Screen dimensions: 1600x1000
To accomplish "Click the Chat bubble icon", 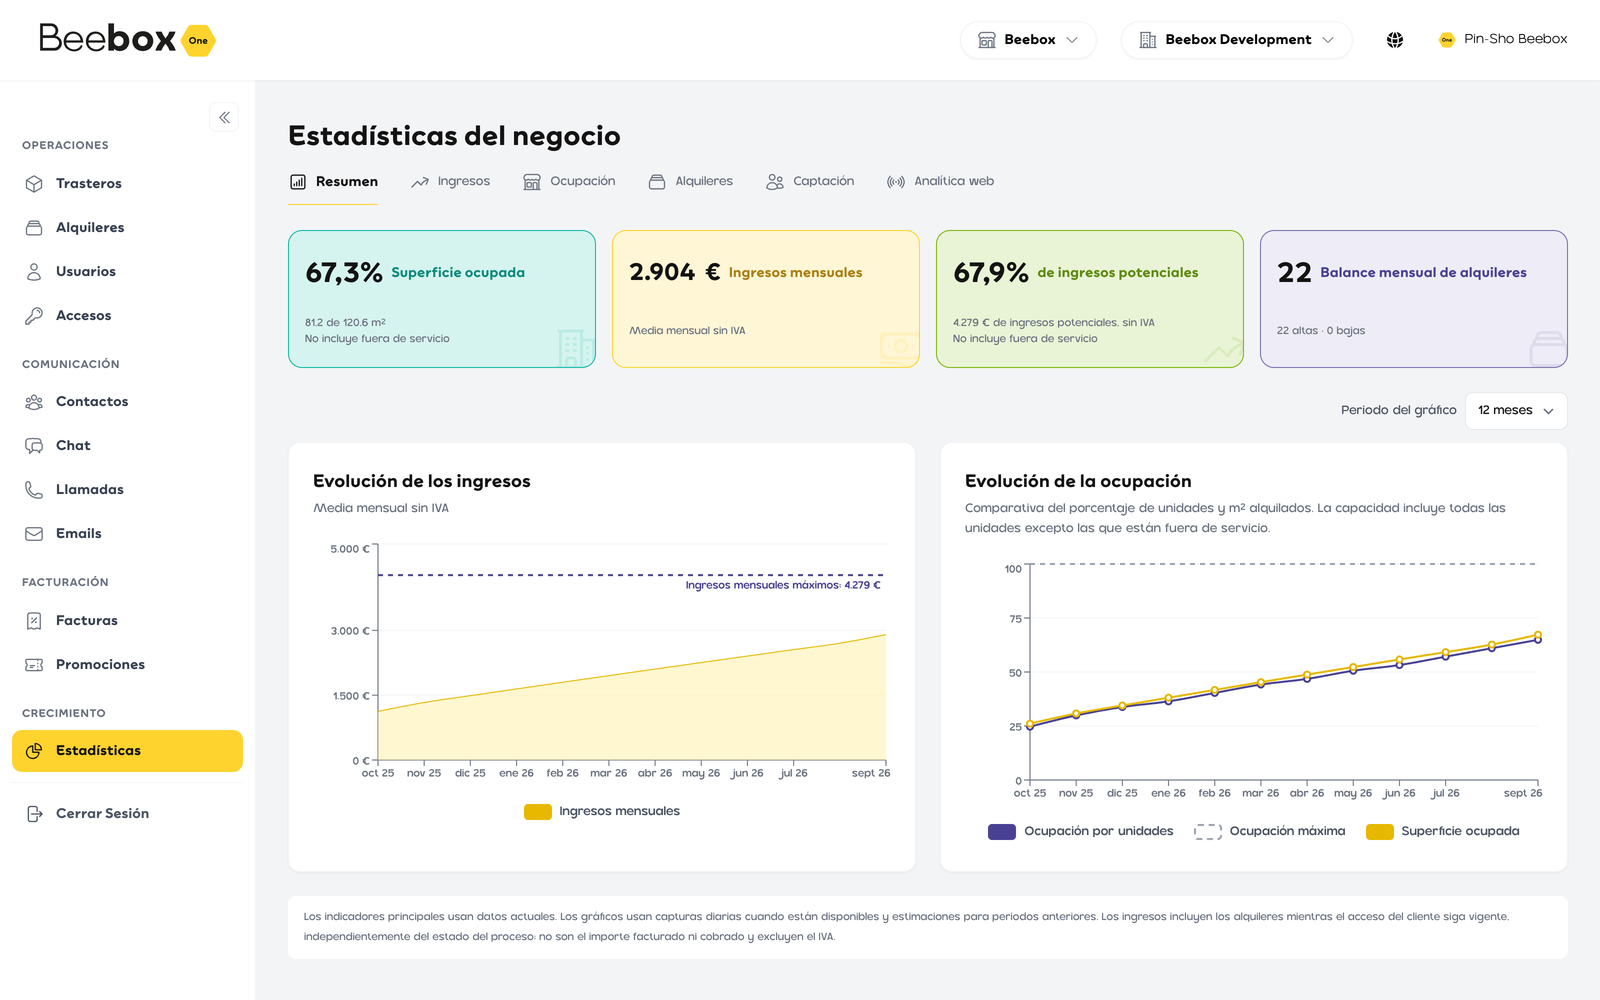I will (x=34, y=446).
